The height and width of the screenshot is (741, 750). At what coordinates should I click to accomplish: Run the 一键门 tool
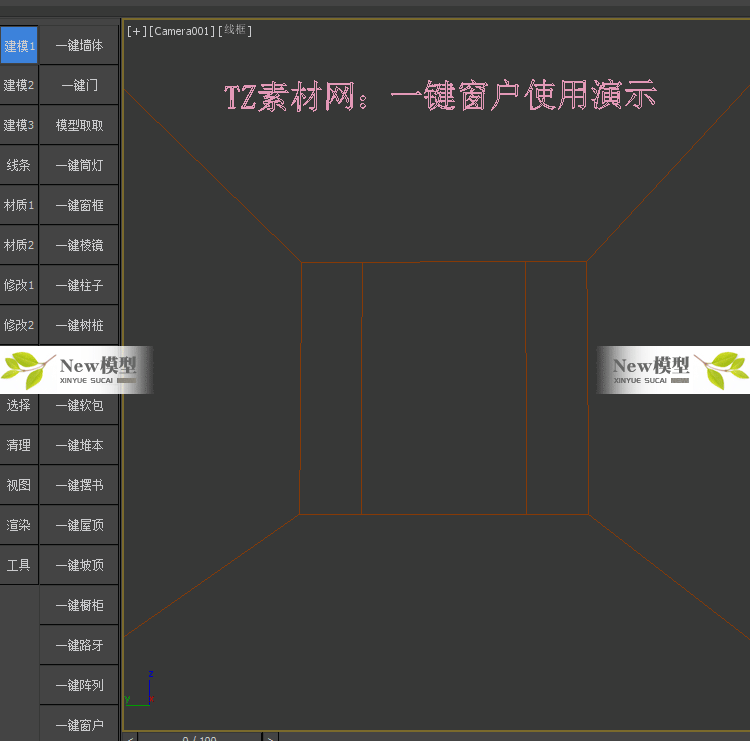pyautogui.click(x=79, y=85)
